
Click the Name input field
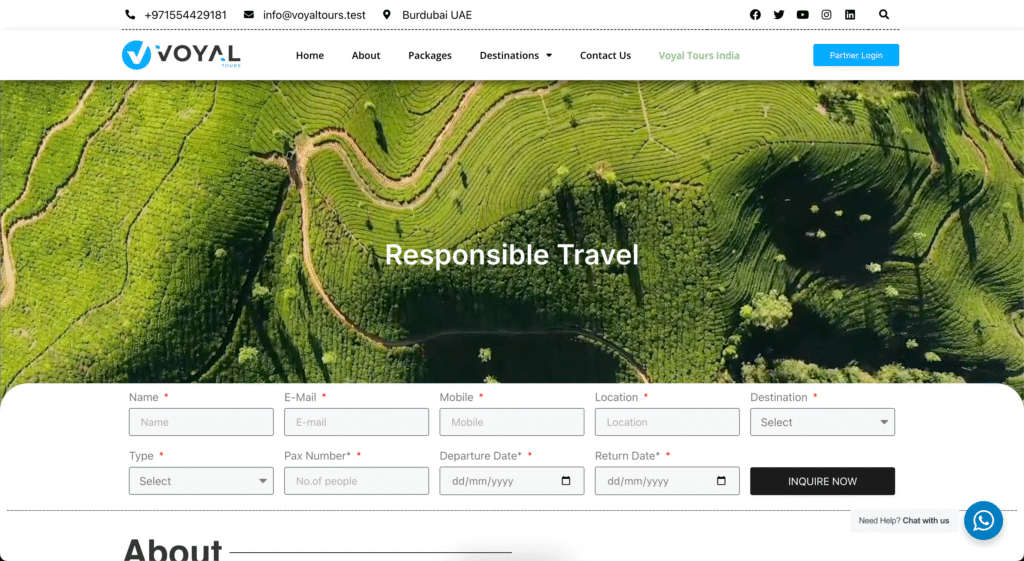[201, 422]
